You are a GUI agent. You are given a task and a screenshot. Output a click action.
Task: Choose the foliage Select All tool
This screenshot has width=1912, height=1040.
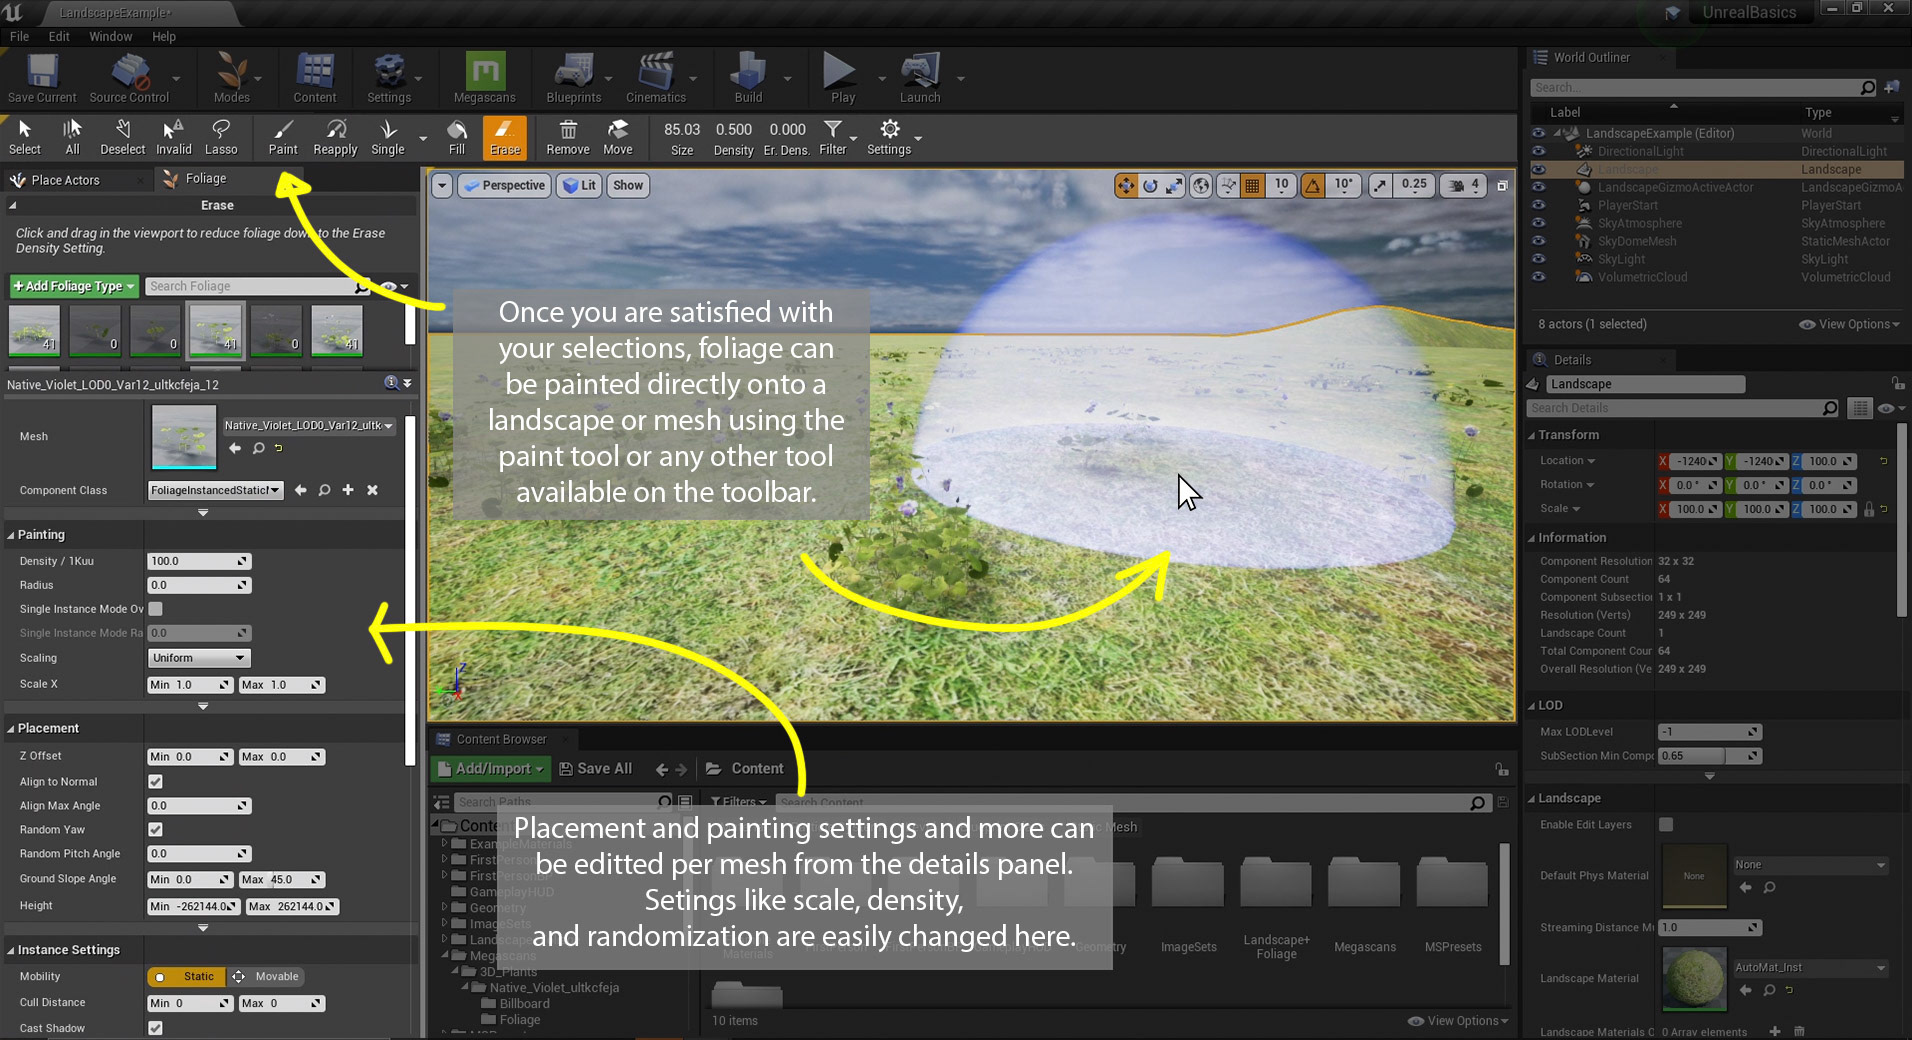pyautogui.click(x=72, y=138)
